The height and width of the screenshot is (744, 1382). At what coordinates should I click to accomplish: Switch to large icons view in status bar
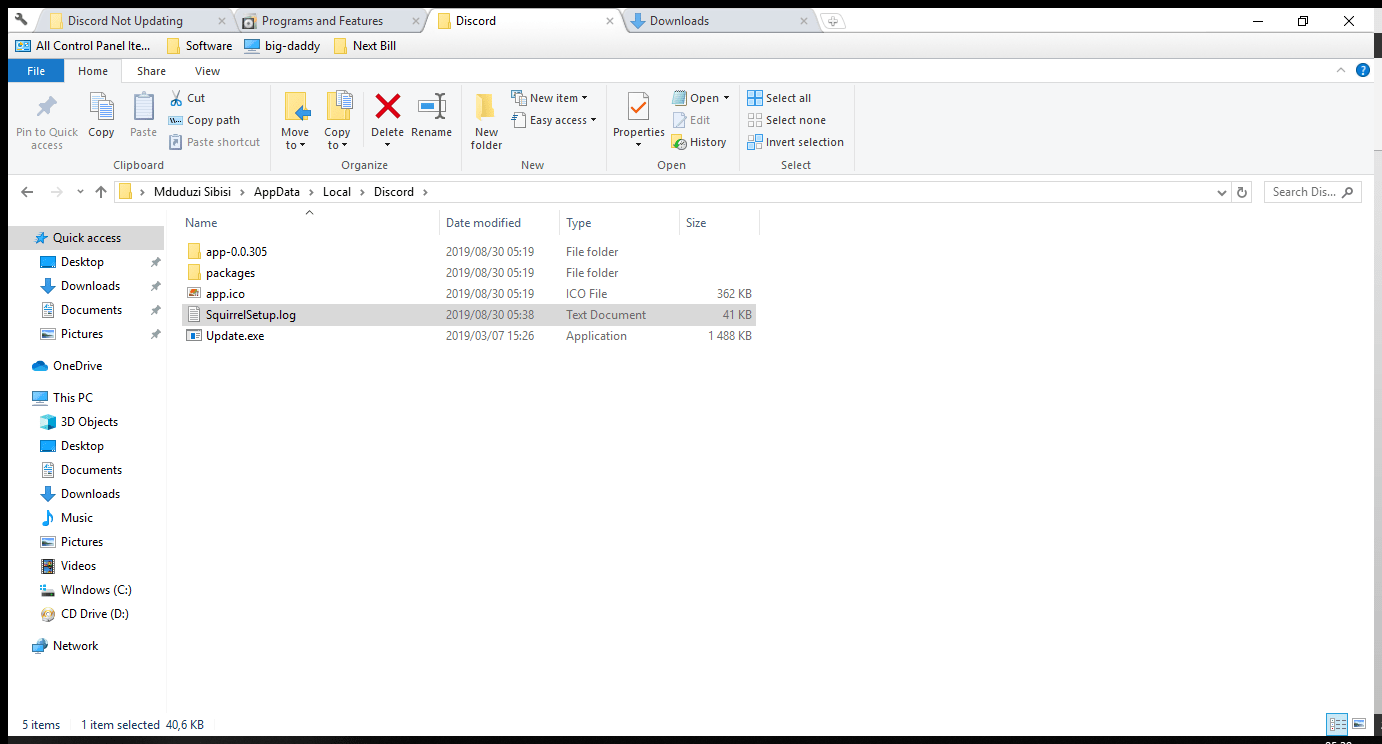(1359, 724)
